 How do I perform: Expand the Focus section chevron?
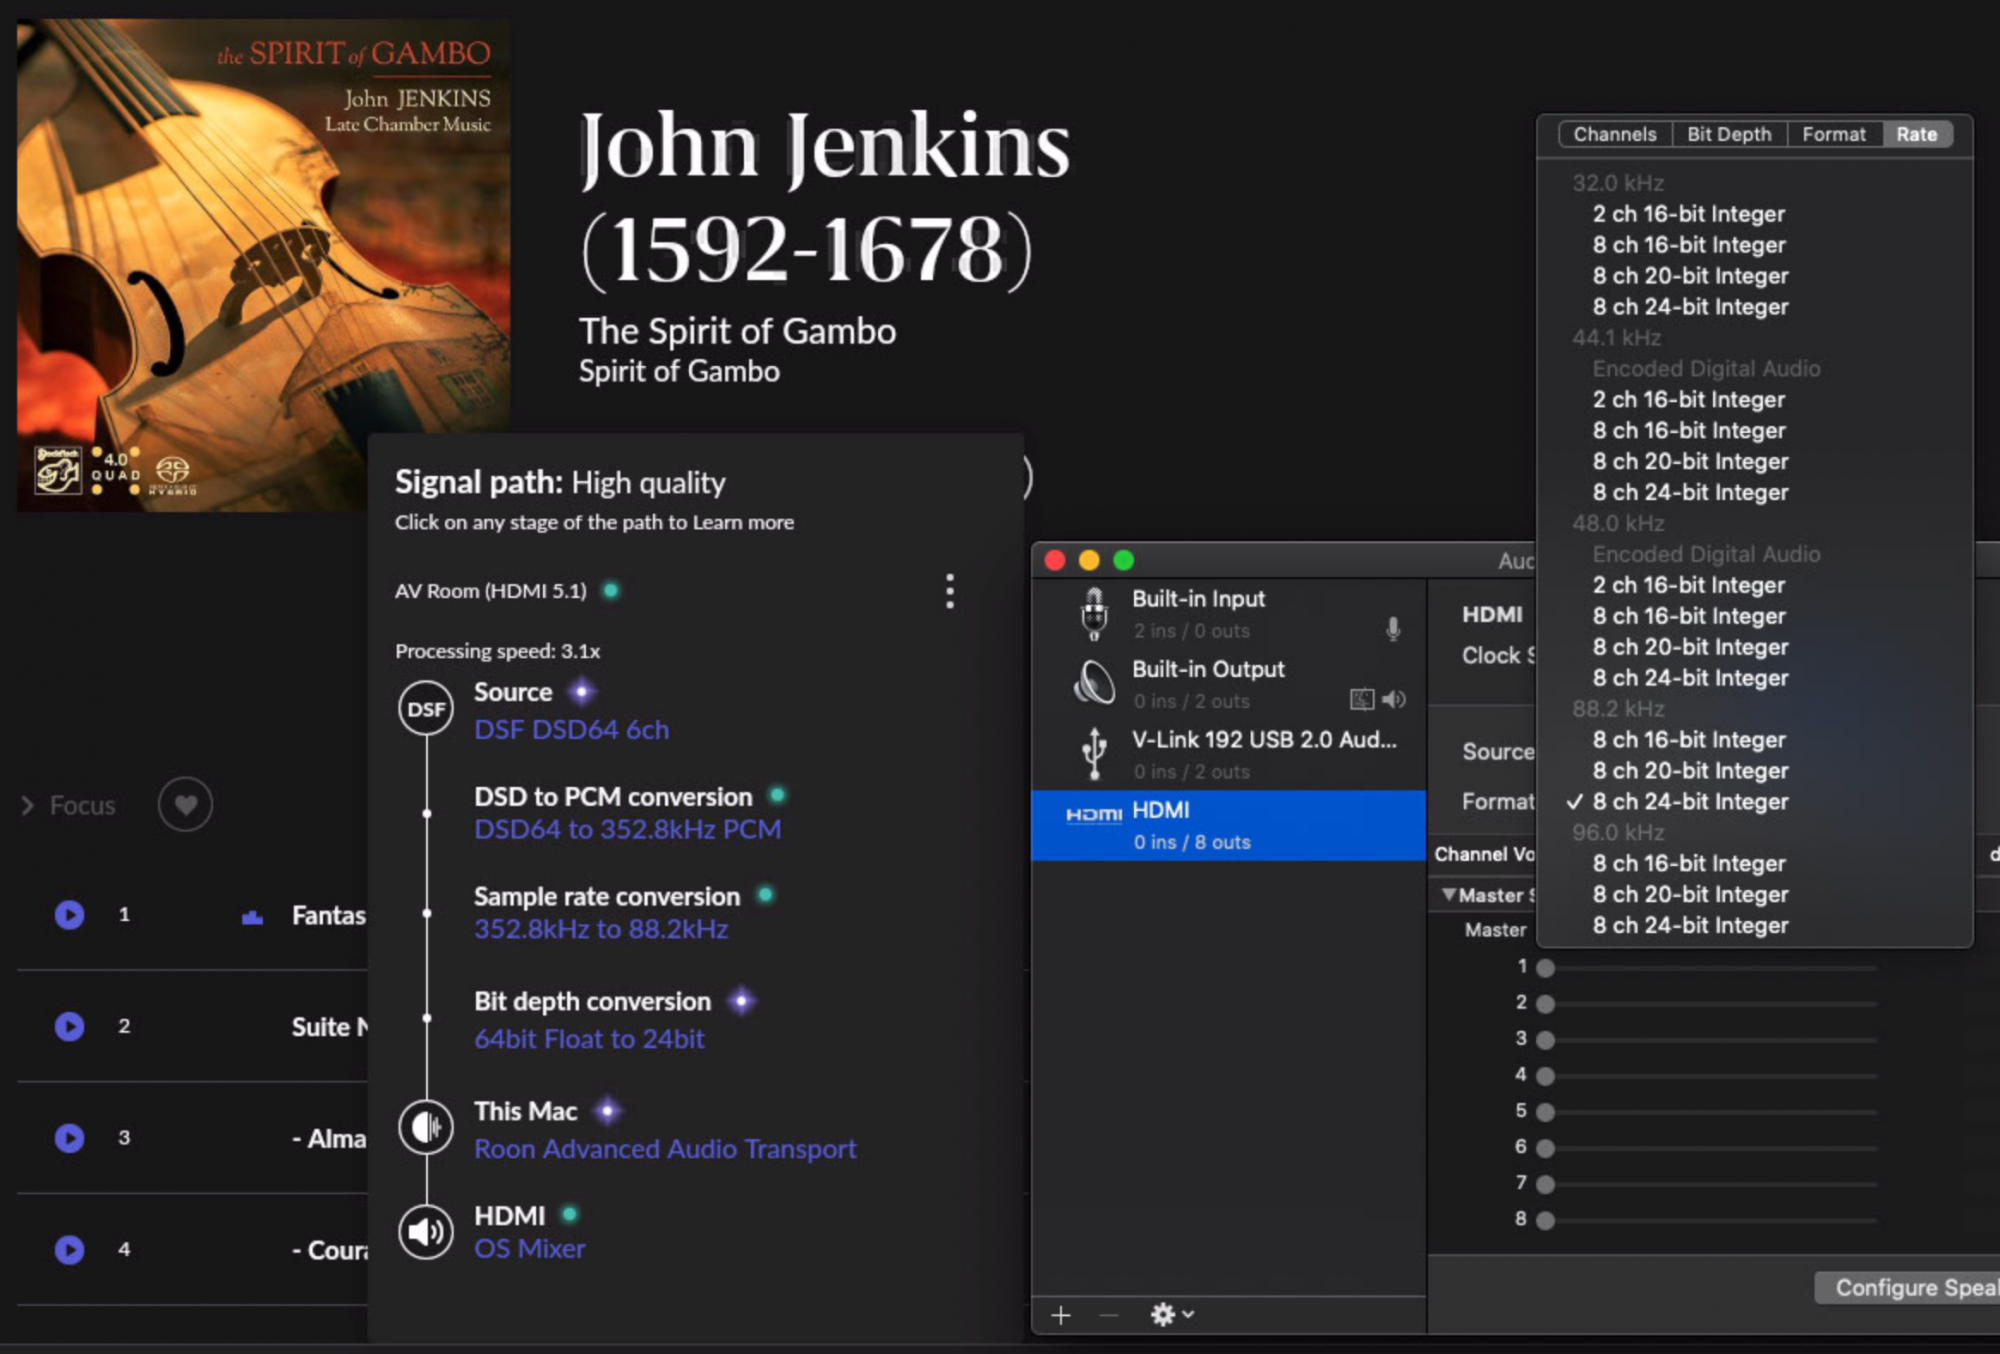tap(28, 805)
